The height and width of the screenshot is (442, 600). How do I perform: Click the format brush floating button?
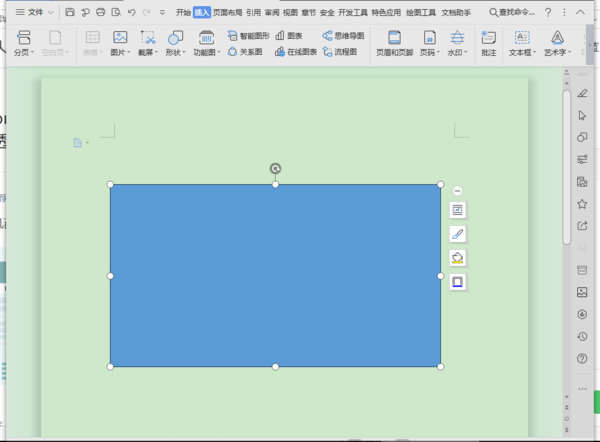457,234
